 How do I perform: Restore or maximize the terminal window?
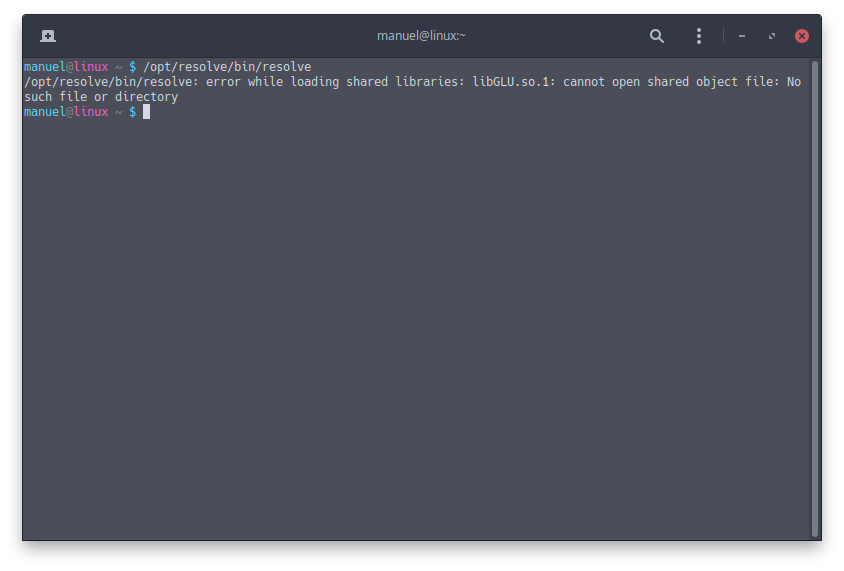click(772, 36)
